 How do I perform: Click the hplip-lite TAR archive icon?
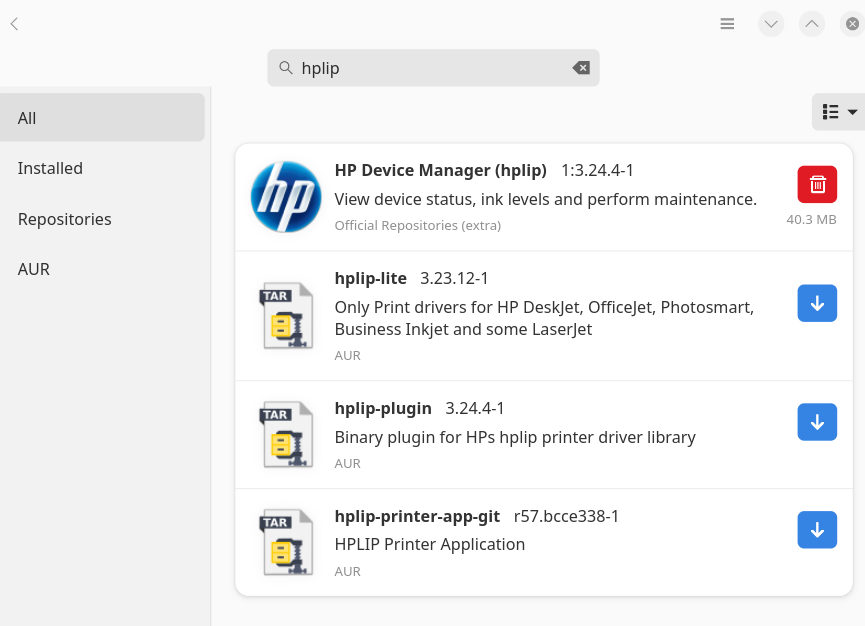287,315
